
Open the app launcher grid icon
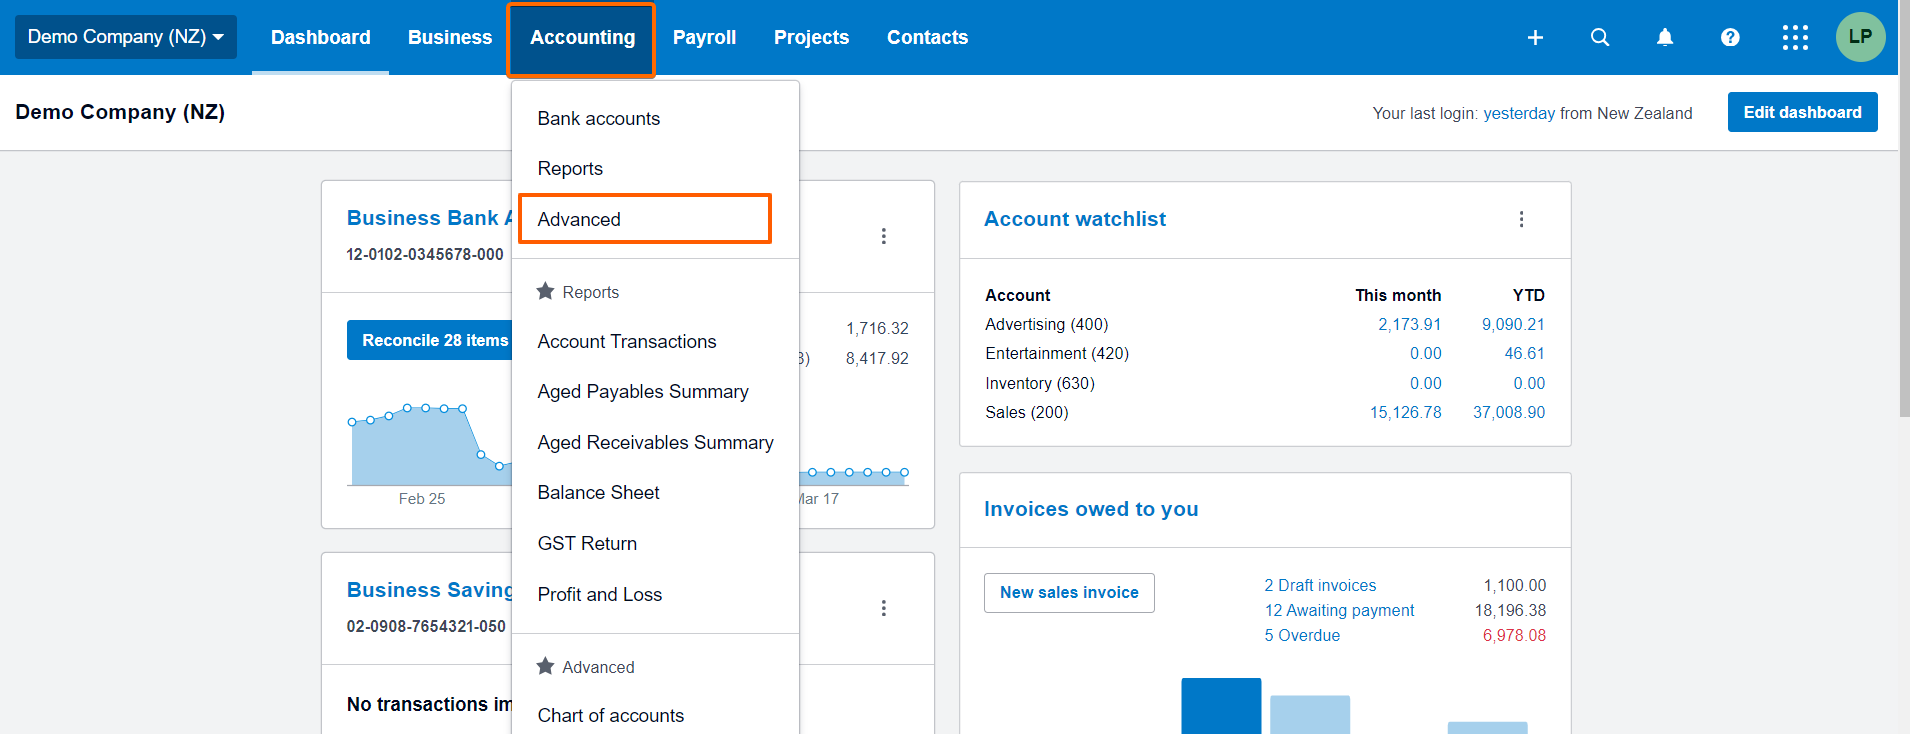click(1795, 38)
